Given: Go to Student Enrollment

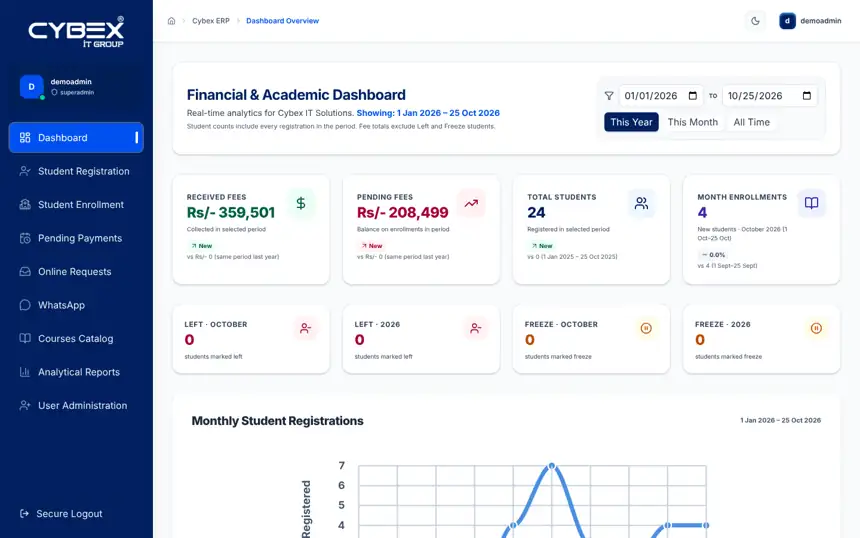Looking at the screenshot, I should point(76,205).
